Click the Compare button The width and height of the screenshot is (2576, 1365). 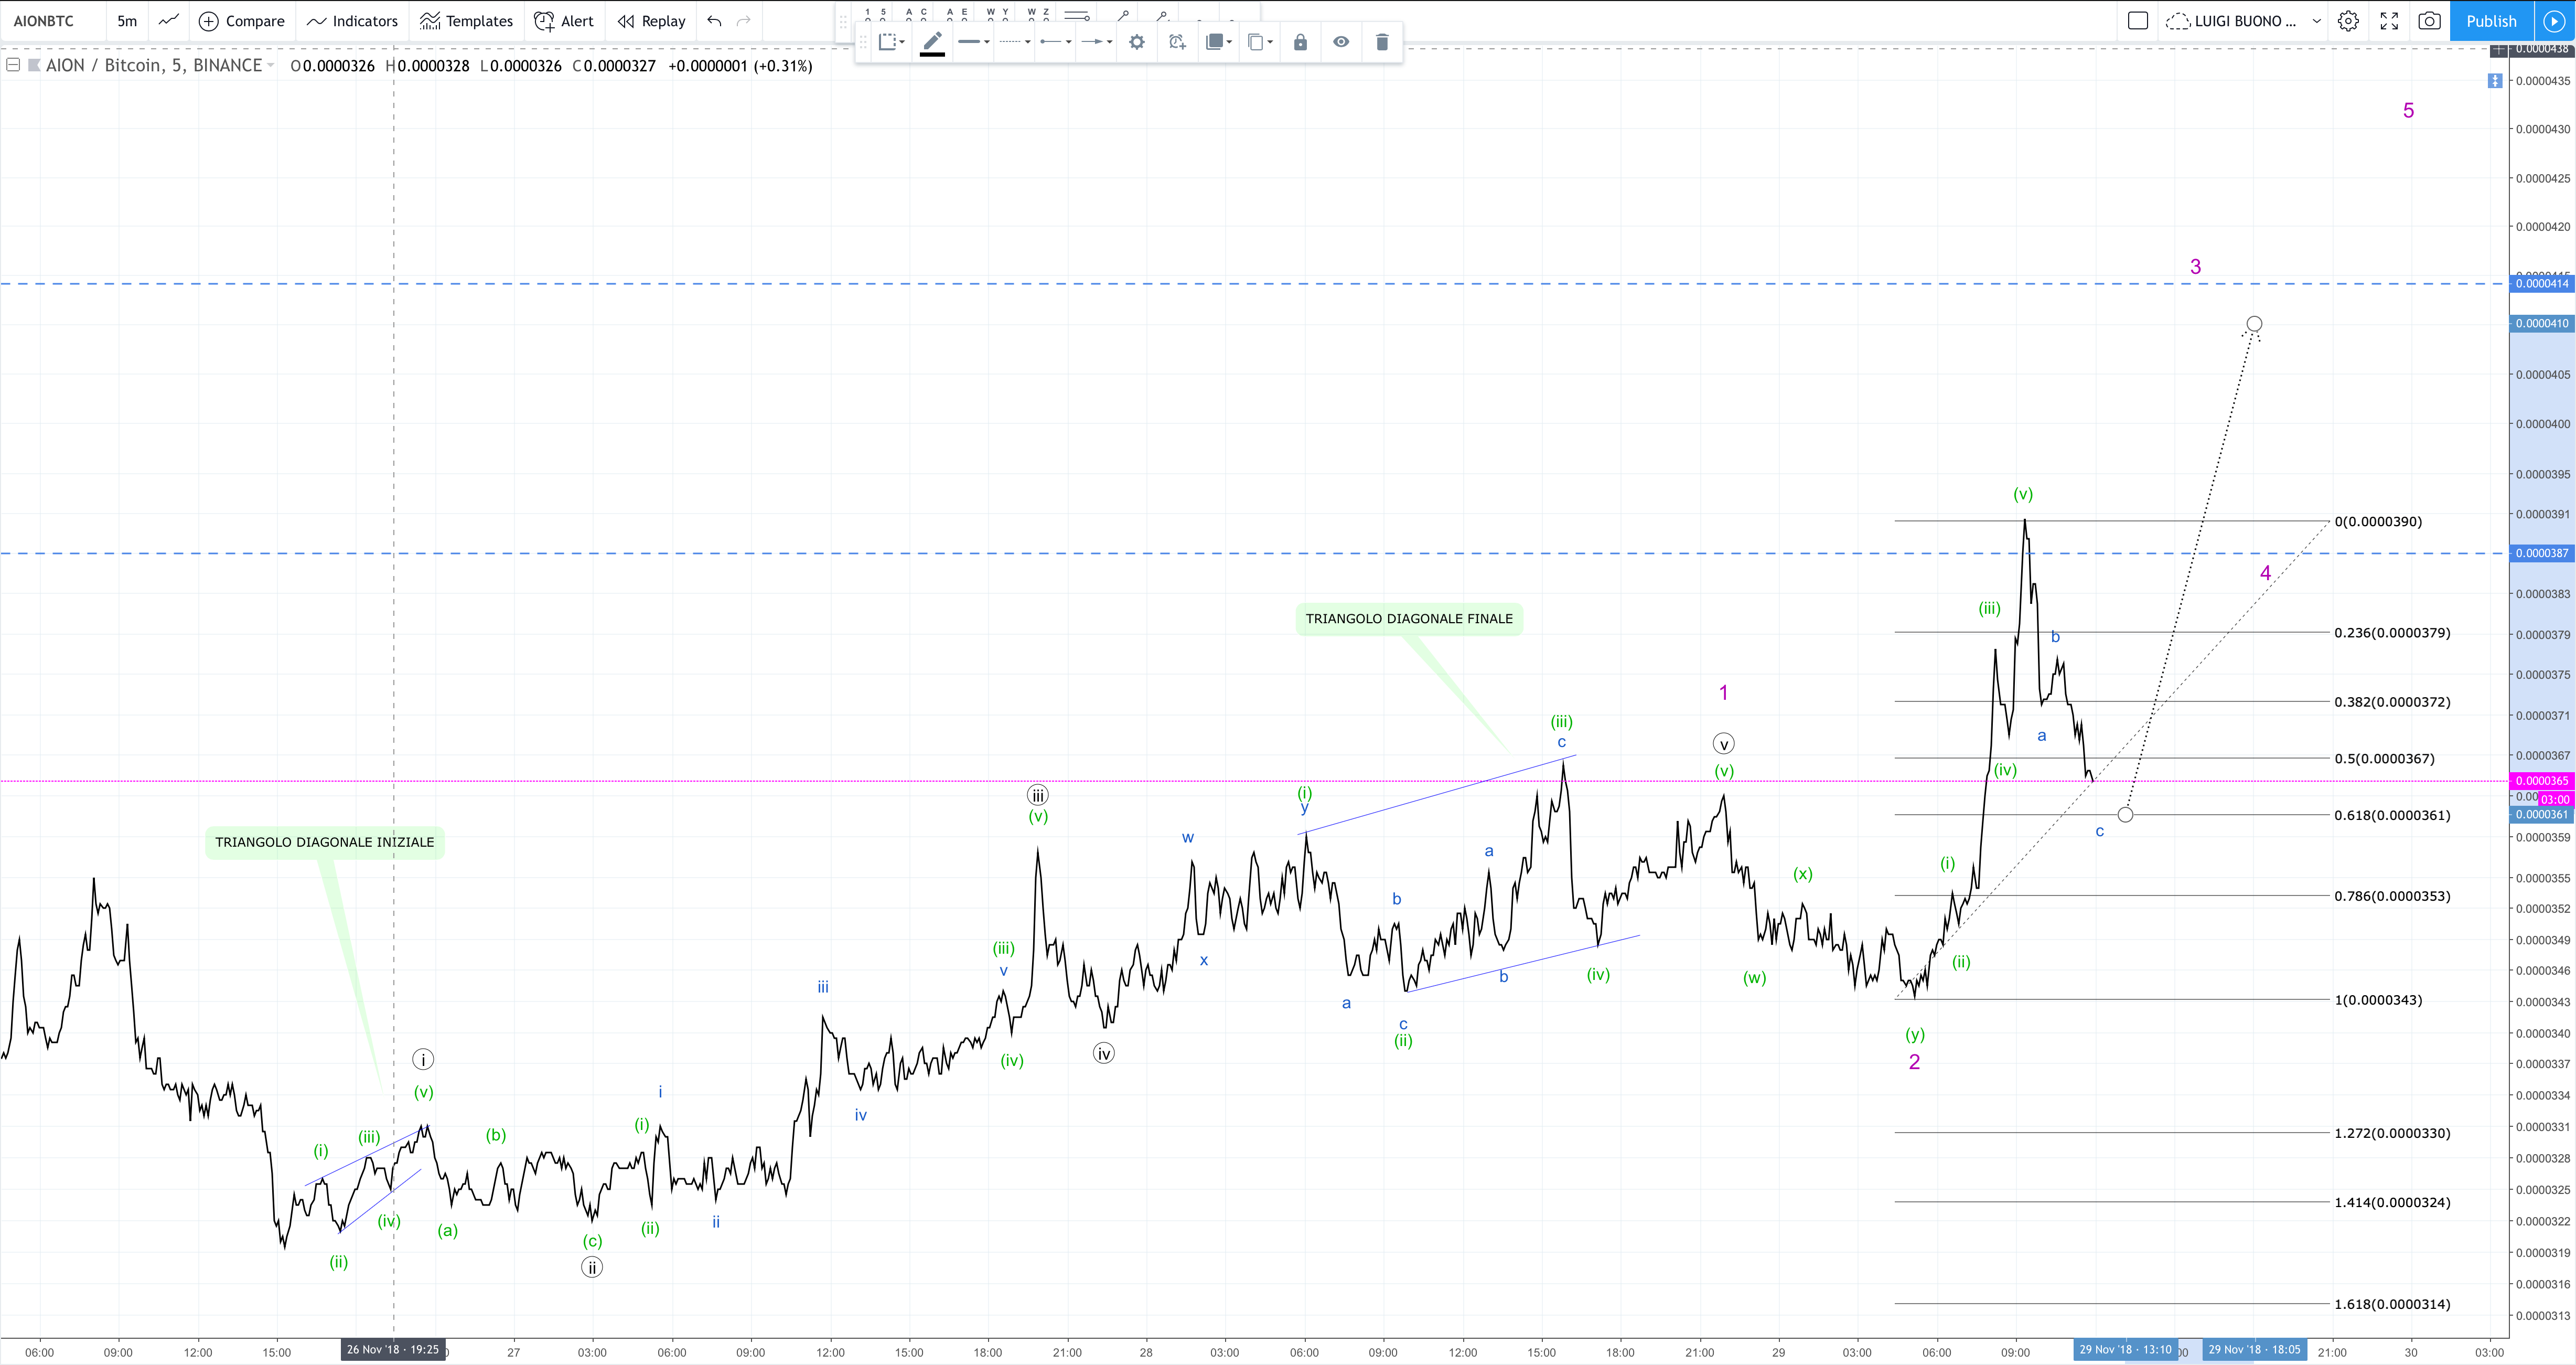(x=242, y=21)
